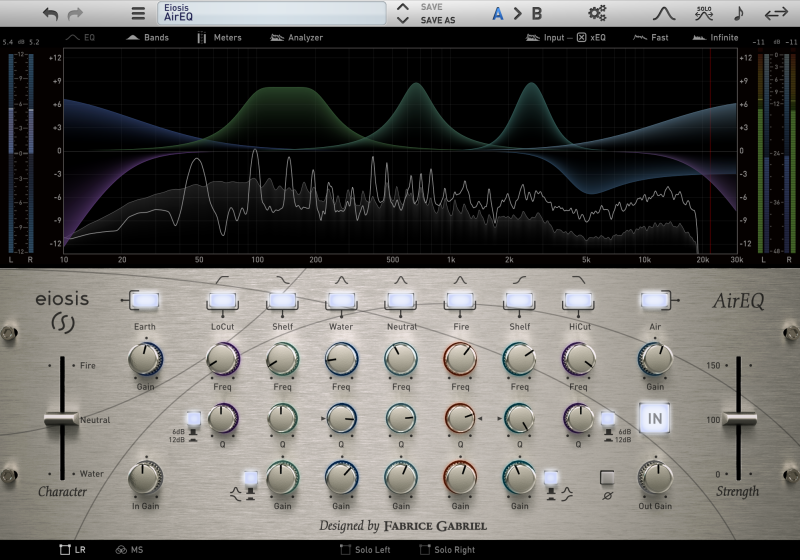
Task: Click the bell curve icon in toolbar
Action: click(x=664, y=13)
